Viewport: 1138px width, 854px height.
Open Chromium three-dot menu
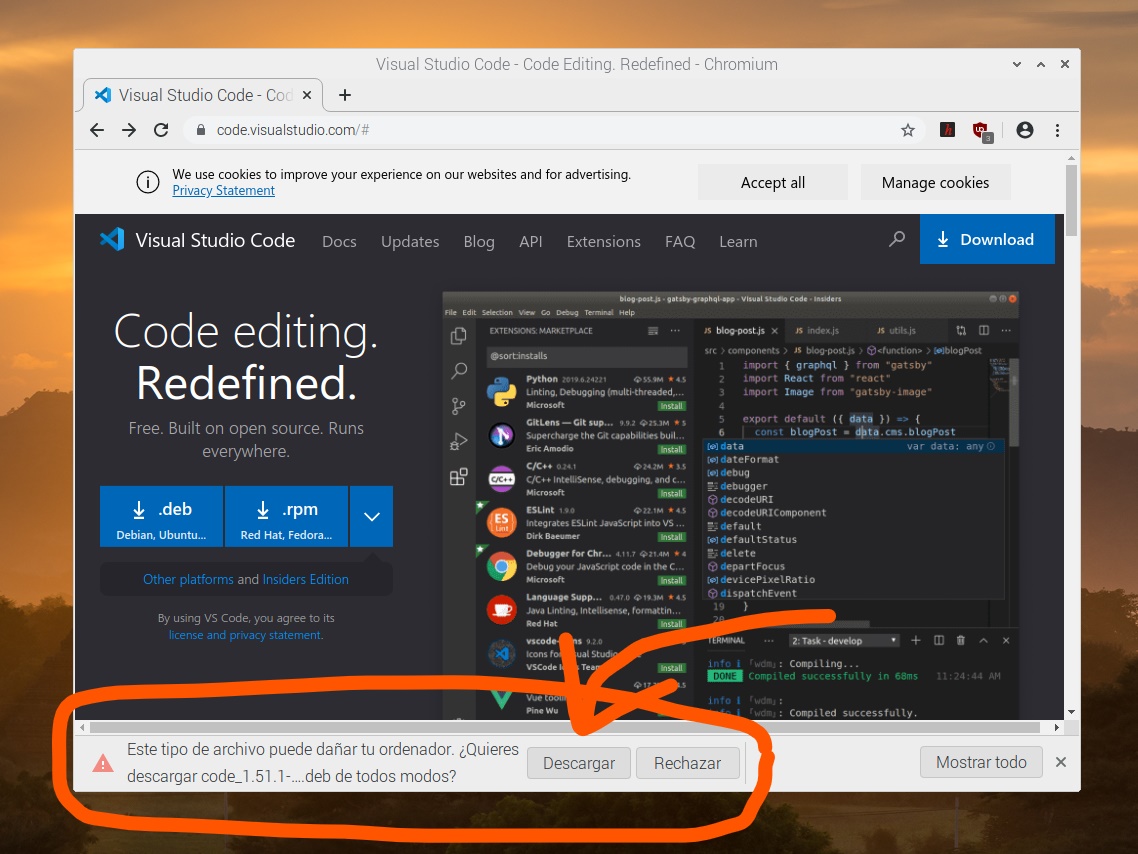pos(1057,130)
